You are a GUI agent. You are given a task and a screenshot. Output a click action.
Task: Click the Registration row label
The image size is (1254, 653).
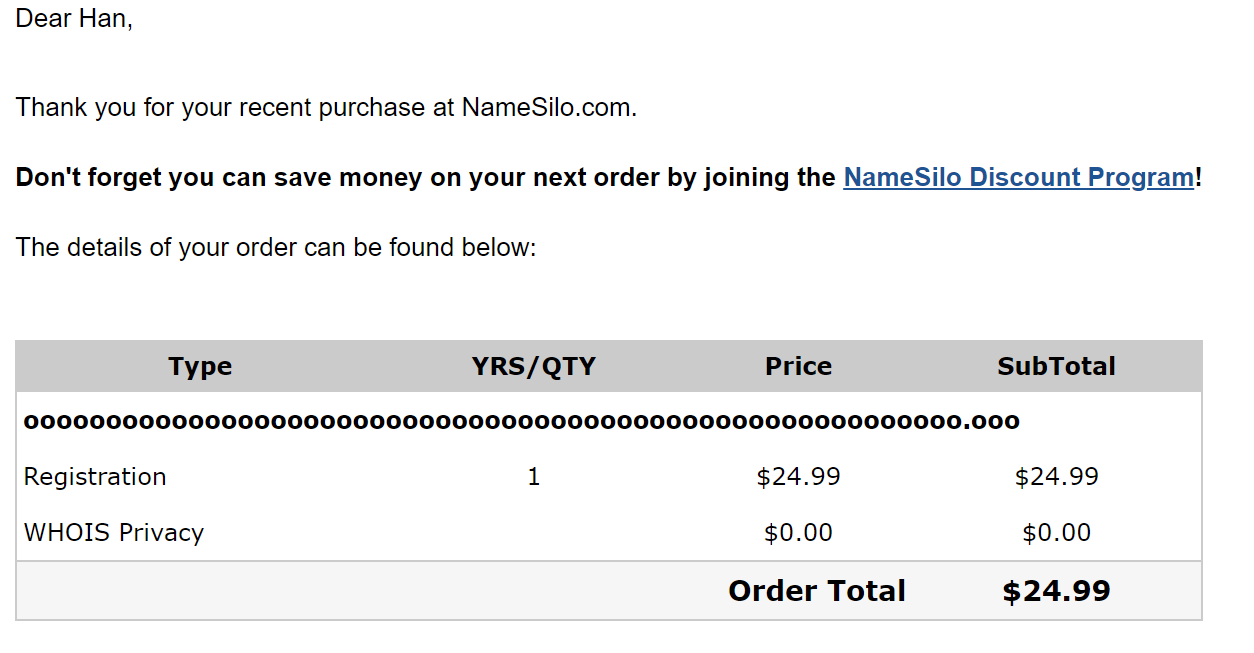[x=95, y=477]
